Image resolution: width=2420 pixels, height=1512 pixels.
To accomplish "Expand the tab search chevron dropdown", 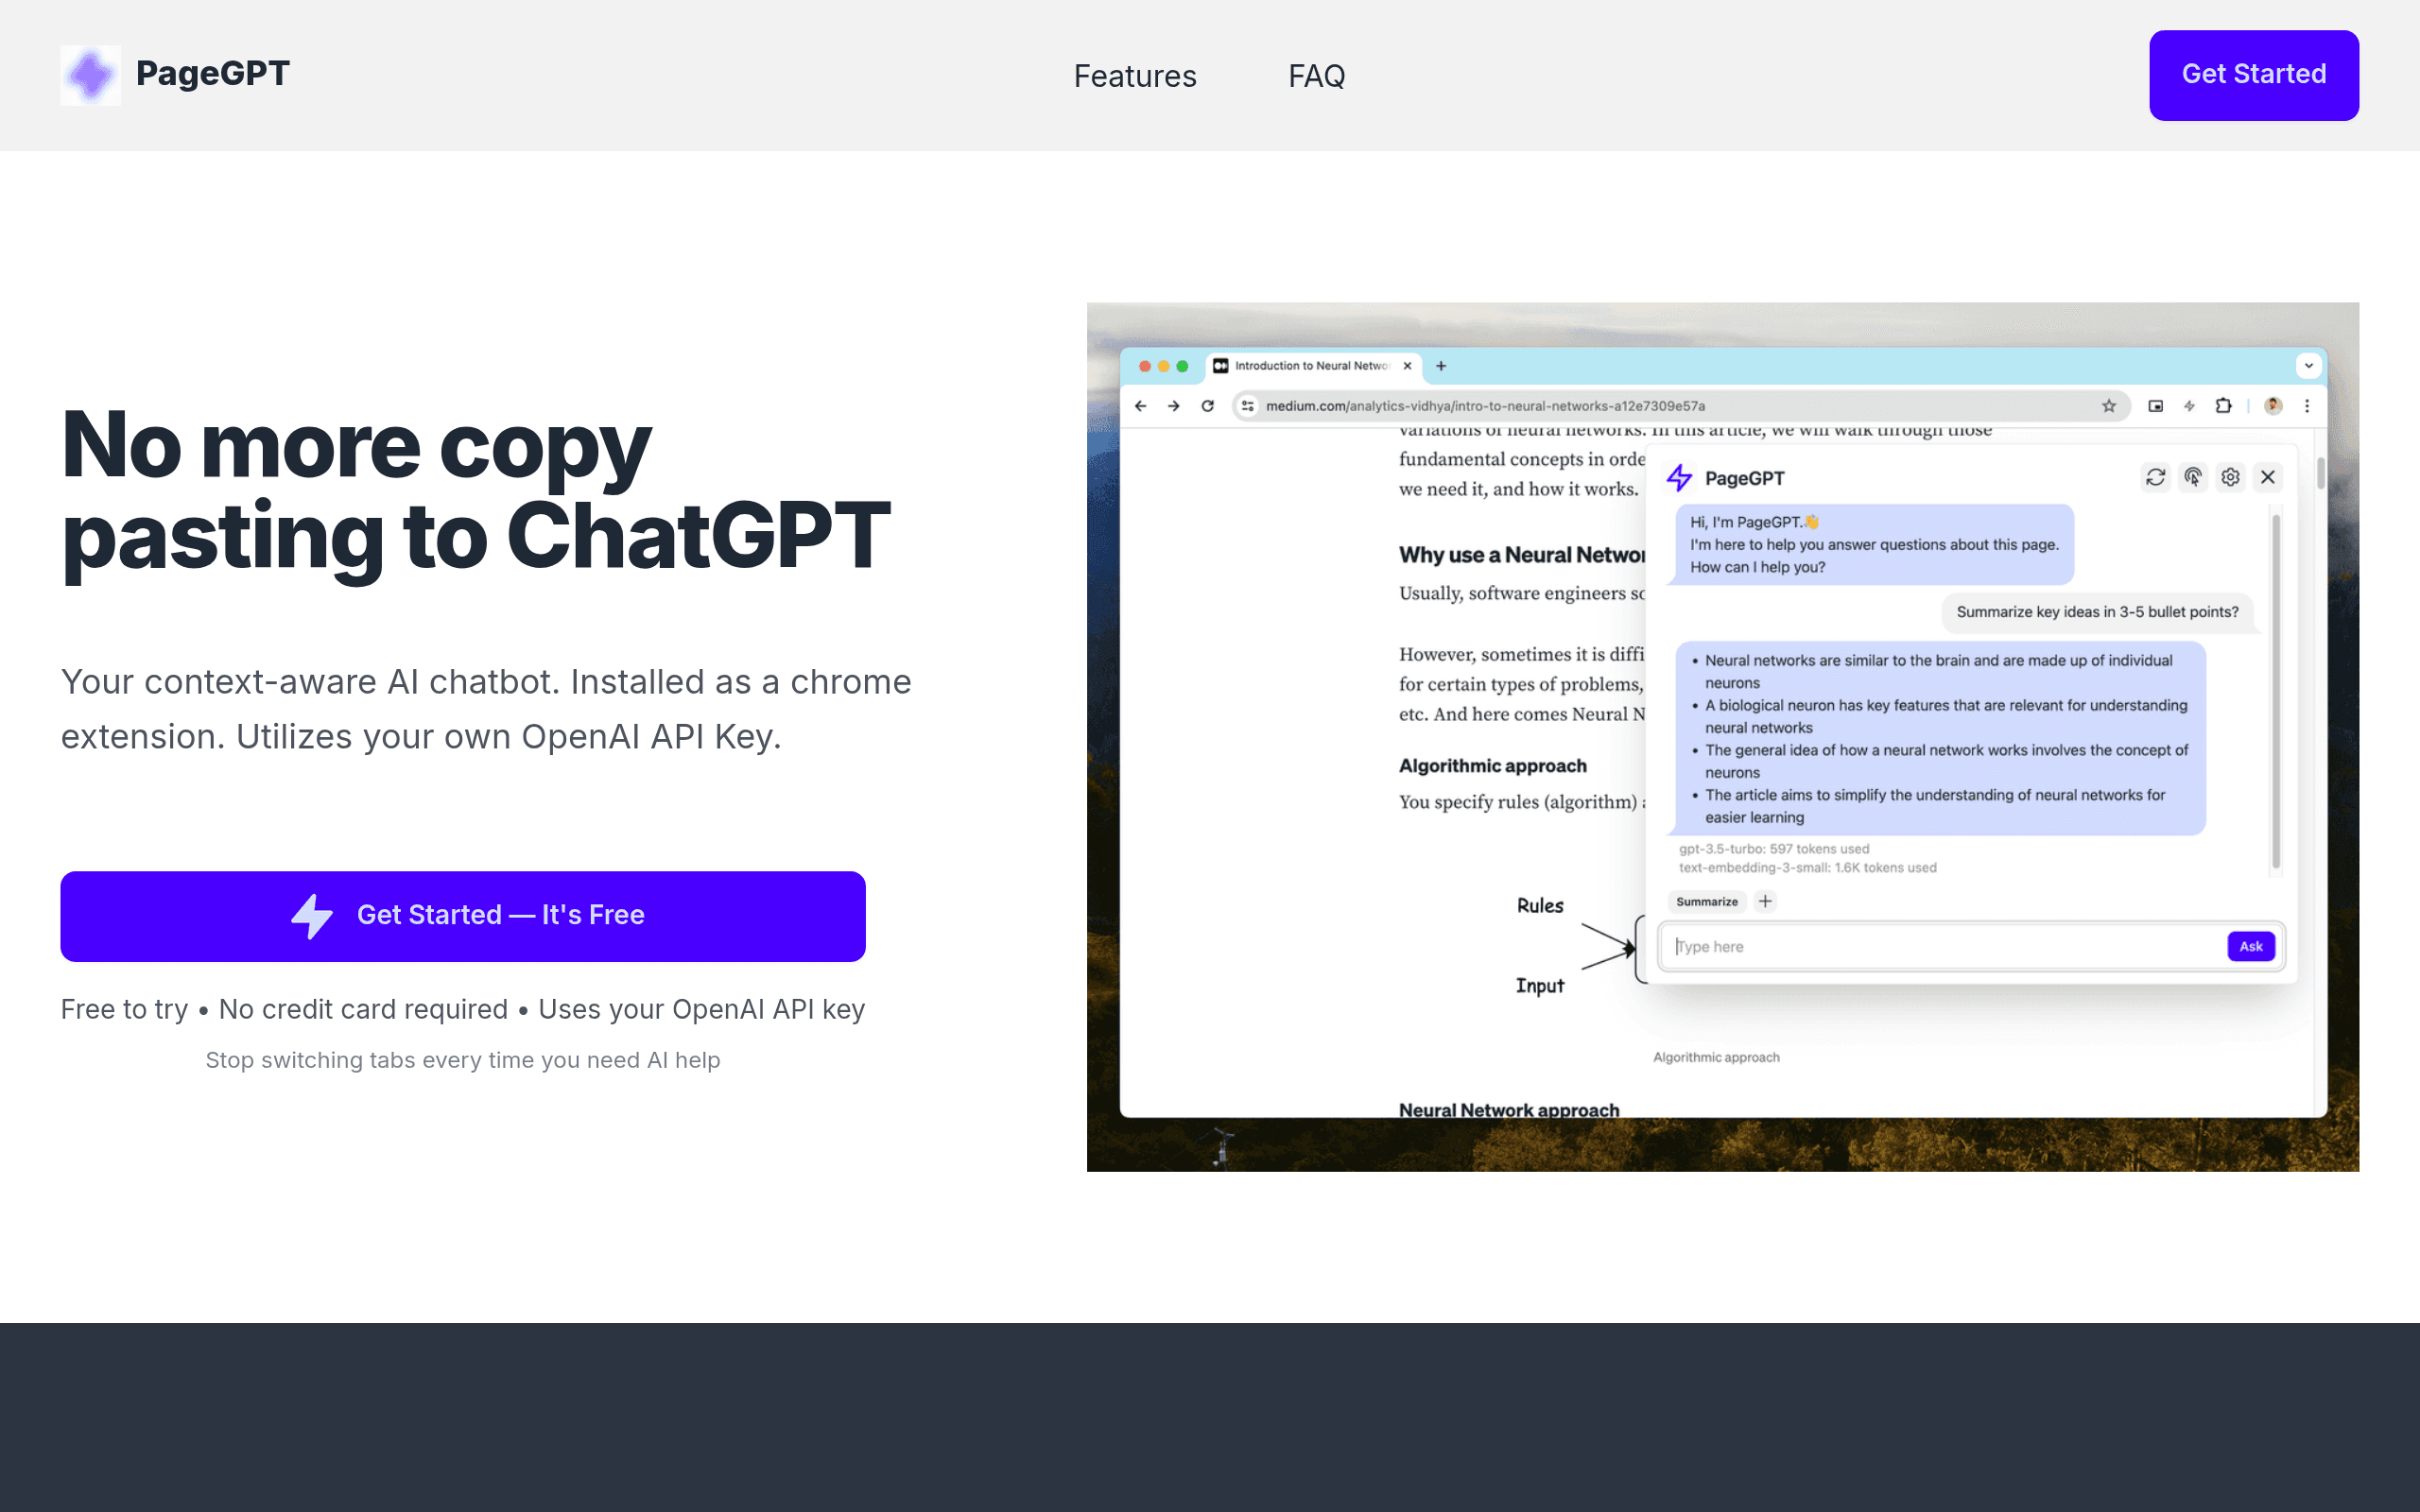I will tap(2308, 366).
